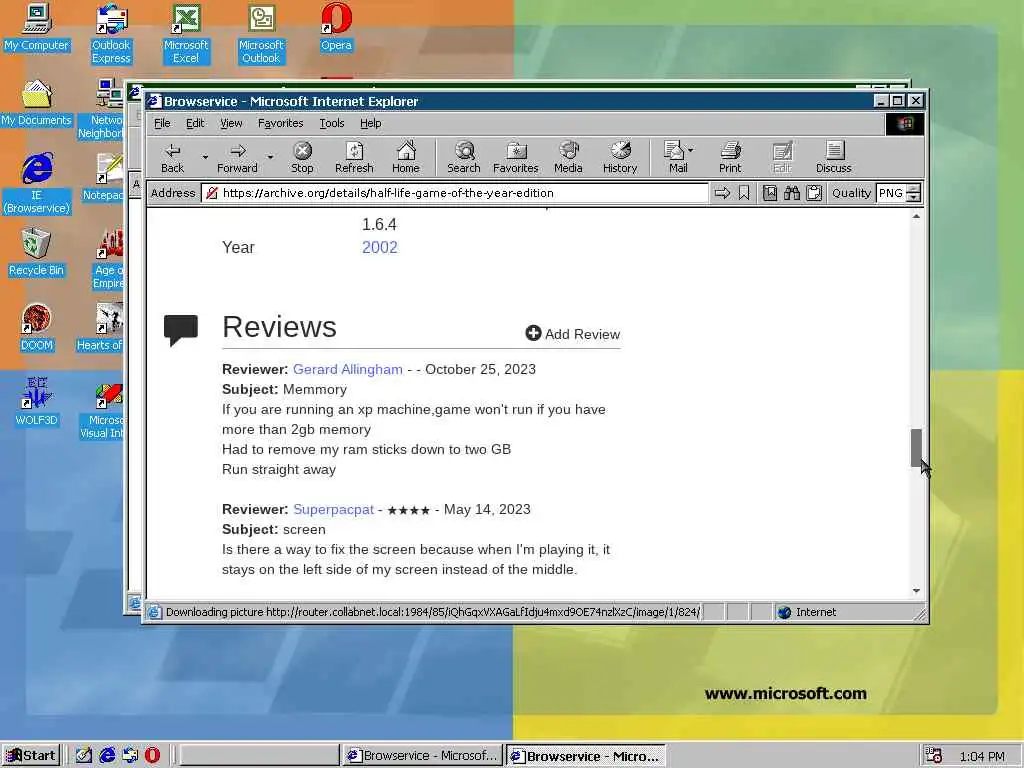Open the Help menu

point(370,123)
